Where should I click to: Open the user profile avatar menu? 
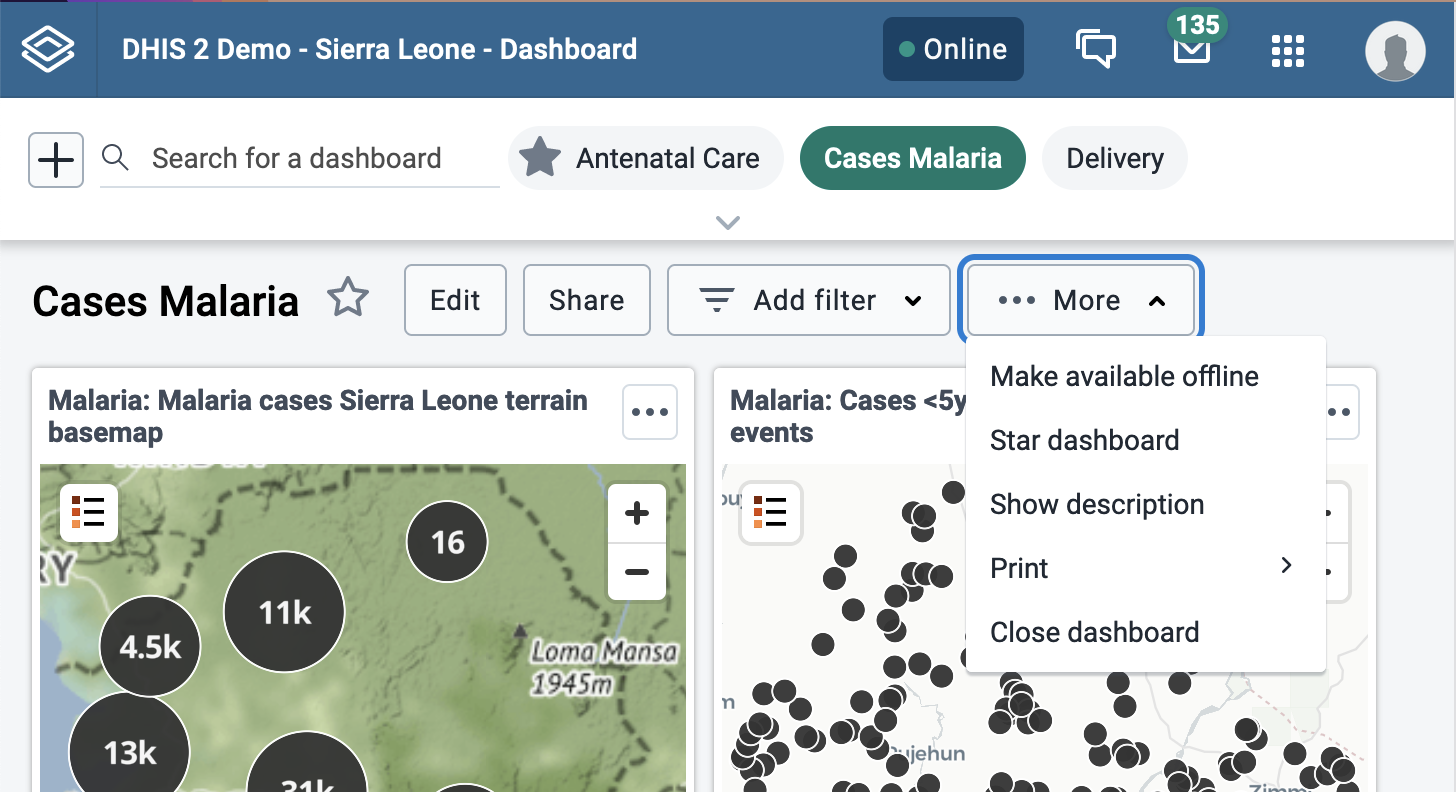(x=1397, y=51)
